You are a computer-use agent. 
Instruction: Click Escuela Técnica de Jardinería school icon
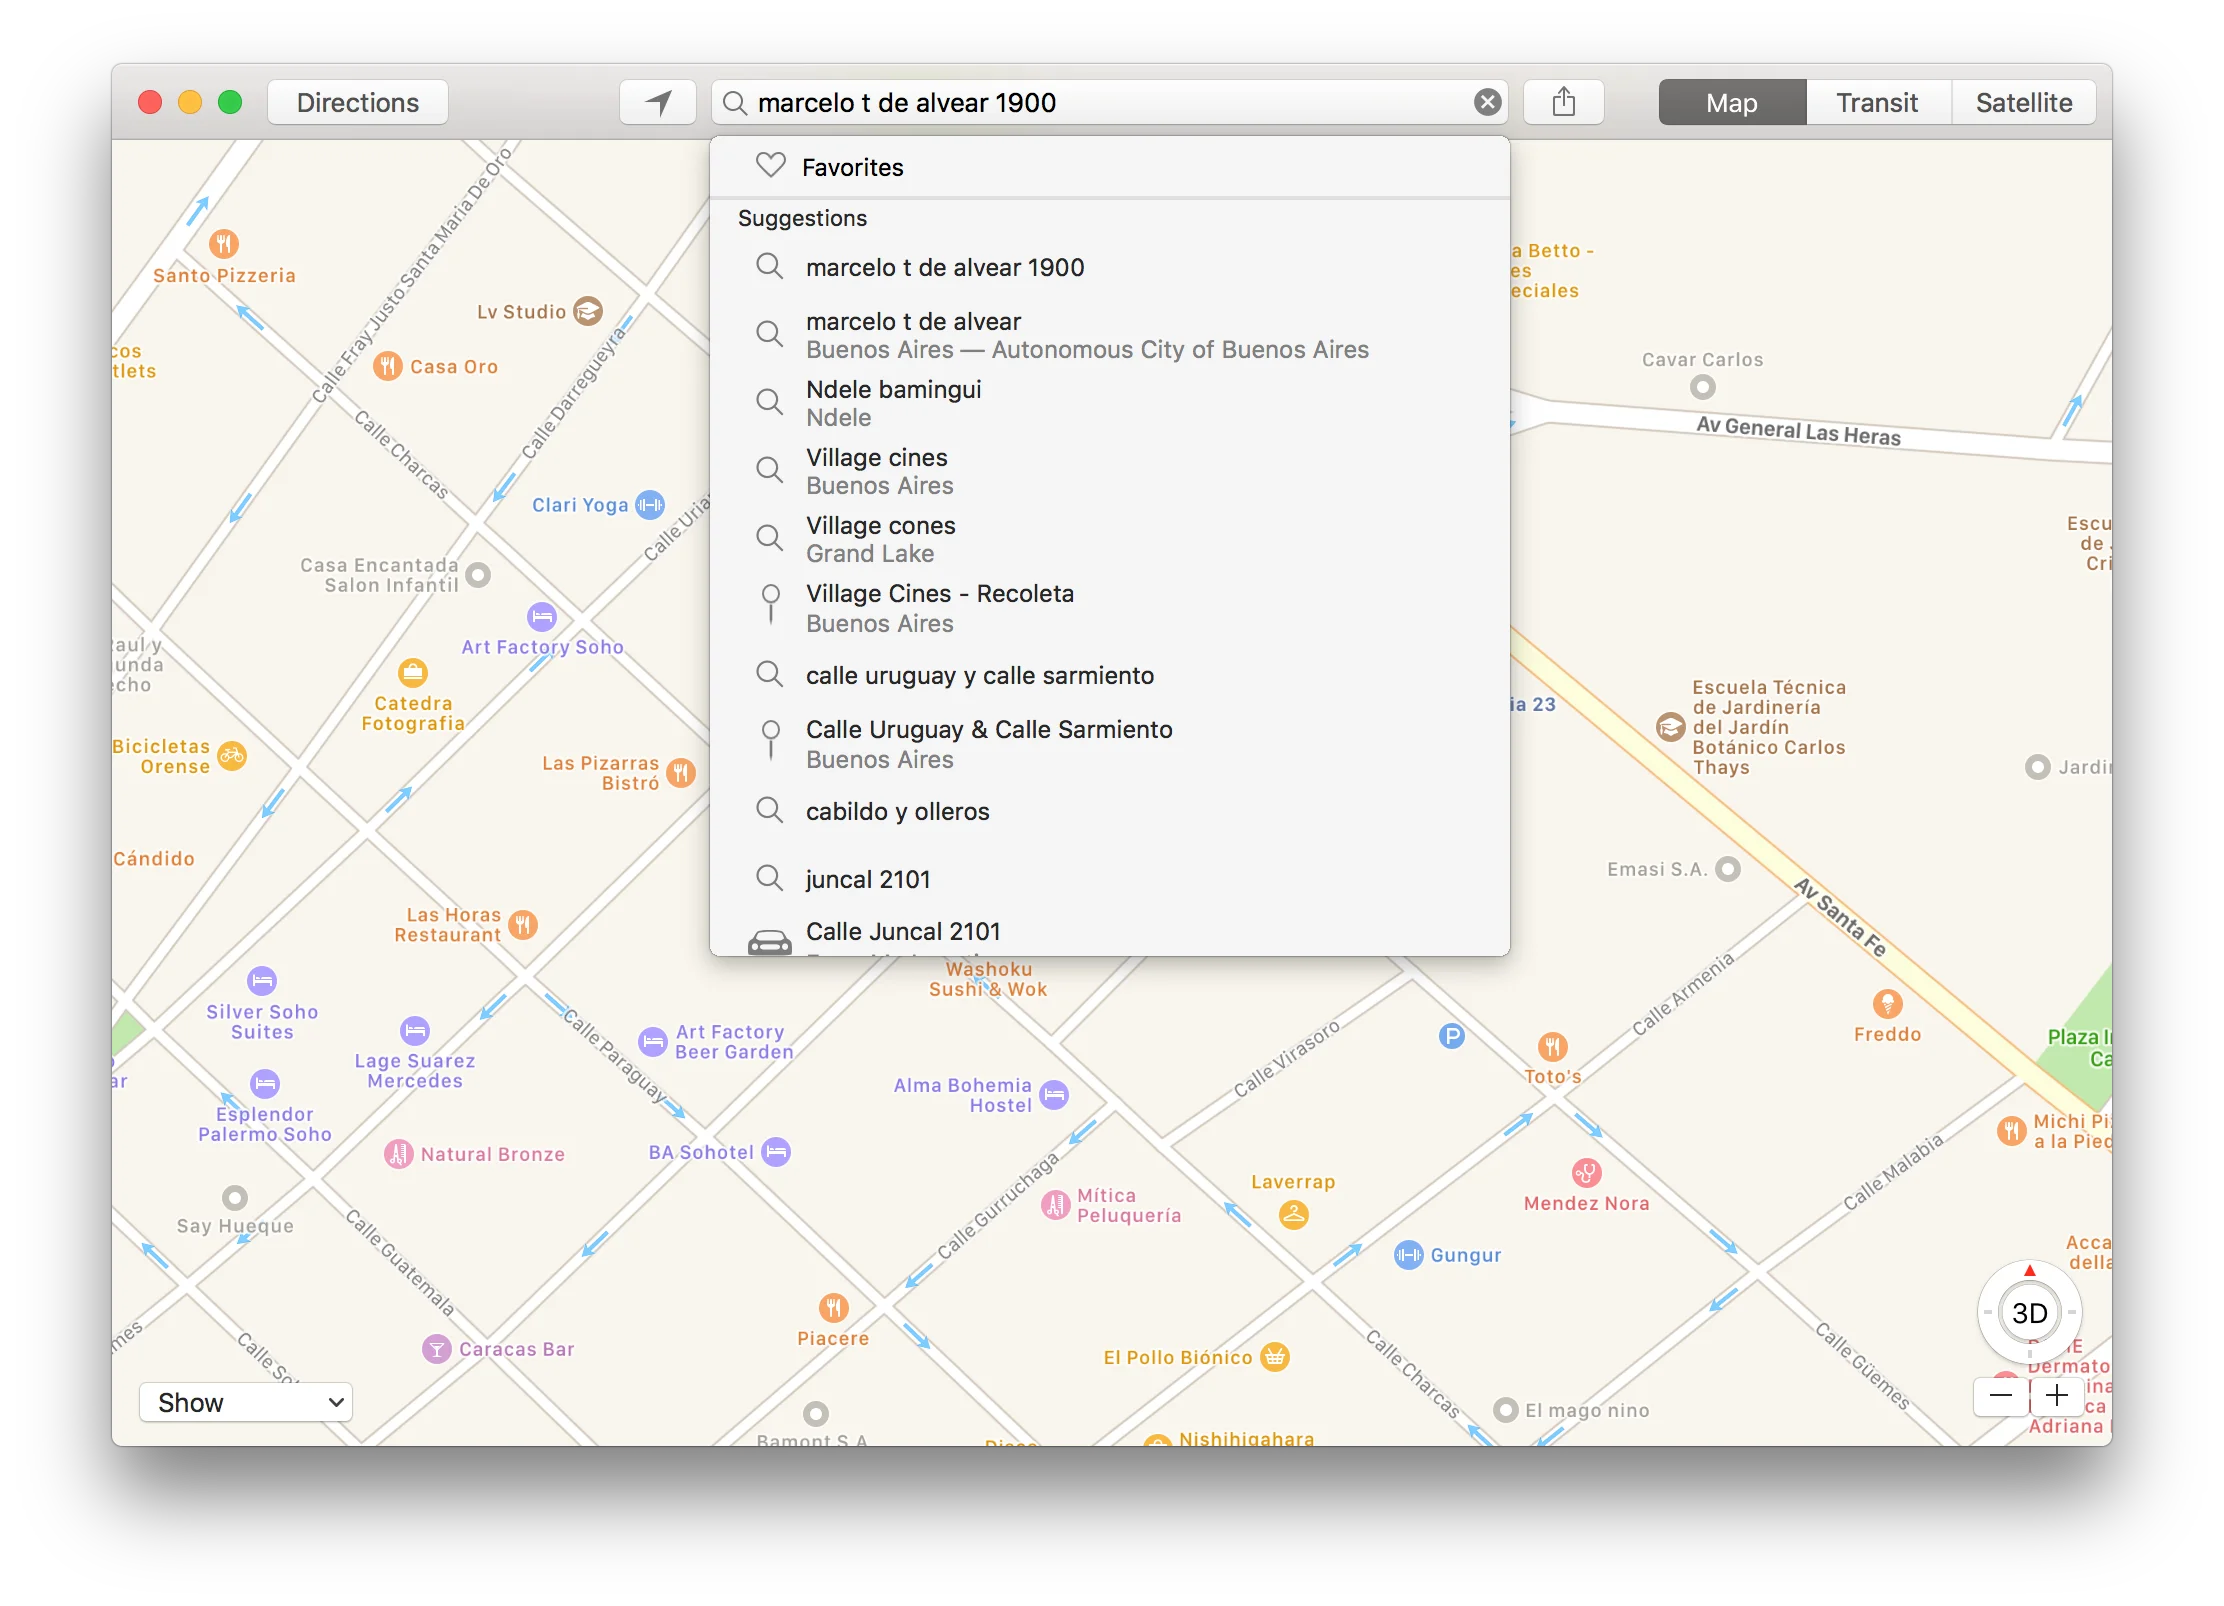point(1671,727)
